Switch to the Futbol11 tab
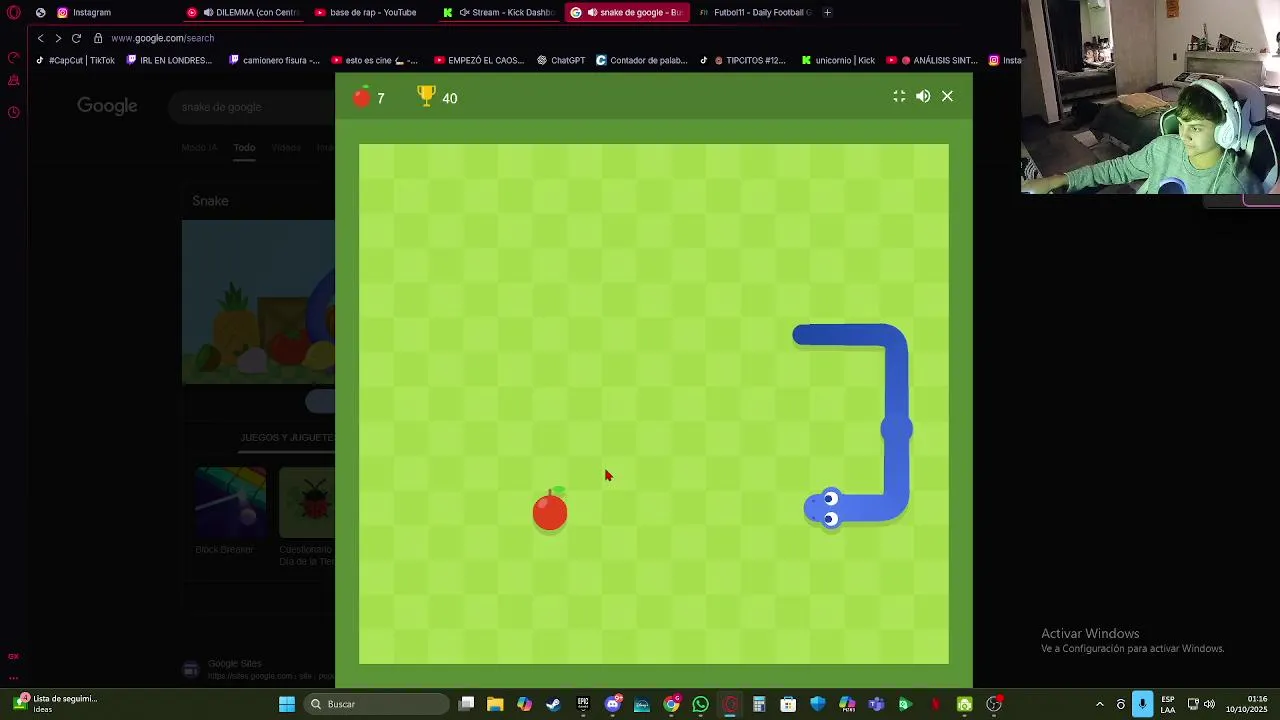Screen dimensions: 1280x720 click(x=755, y=12)
